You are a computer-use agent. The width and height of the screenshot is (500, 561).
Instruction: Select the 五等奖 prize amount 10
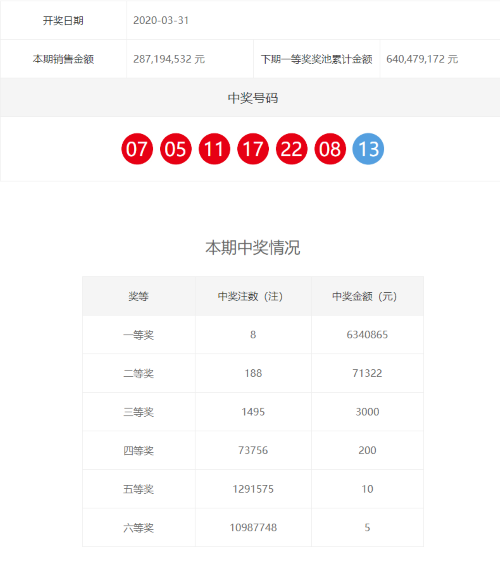click(367, 489)
